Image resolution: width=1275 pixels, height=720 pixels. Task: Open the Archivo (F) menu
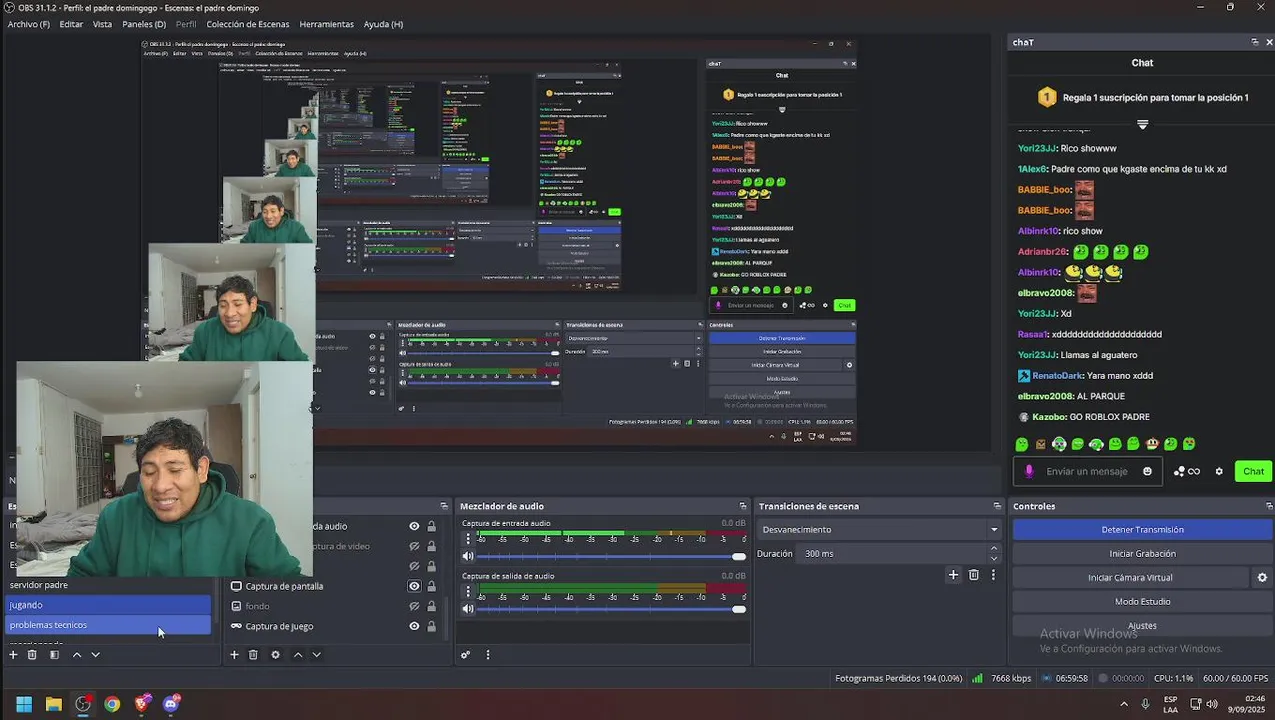(29, 24)
